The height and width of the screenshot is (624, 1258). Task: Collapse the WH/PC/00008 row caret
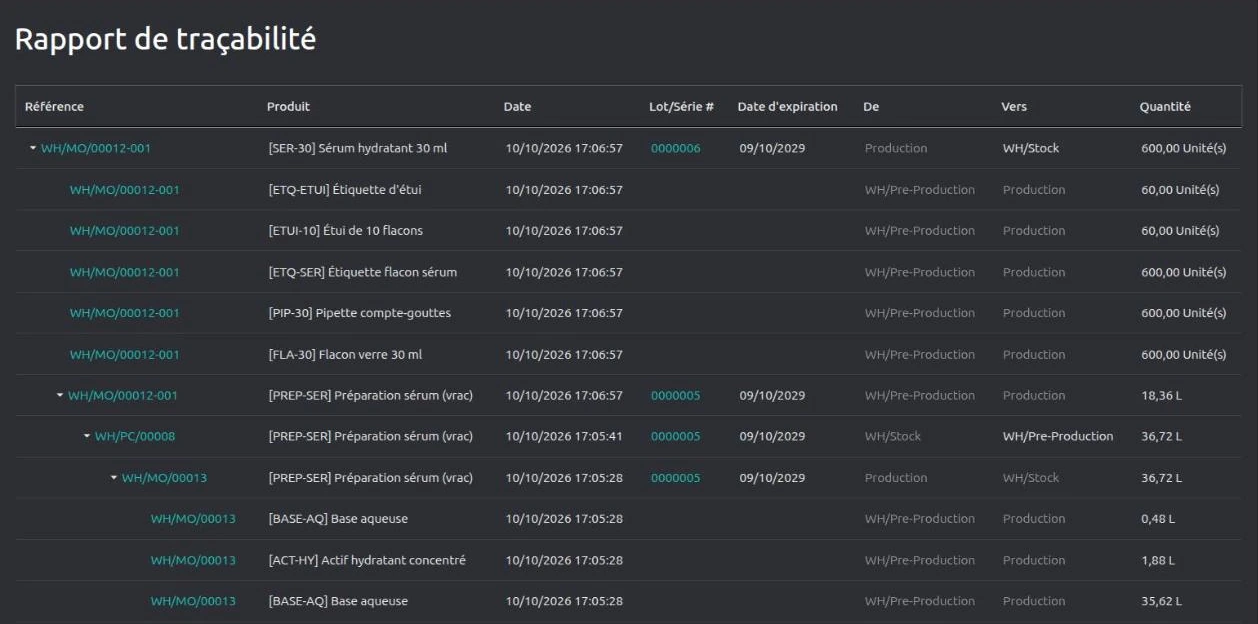point(87,436)
